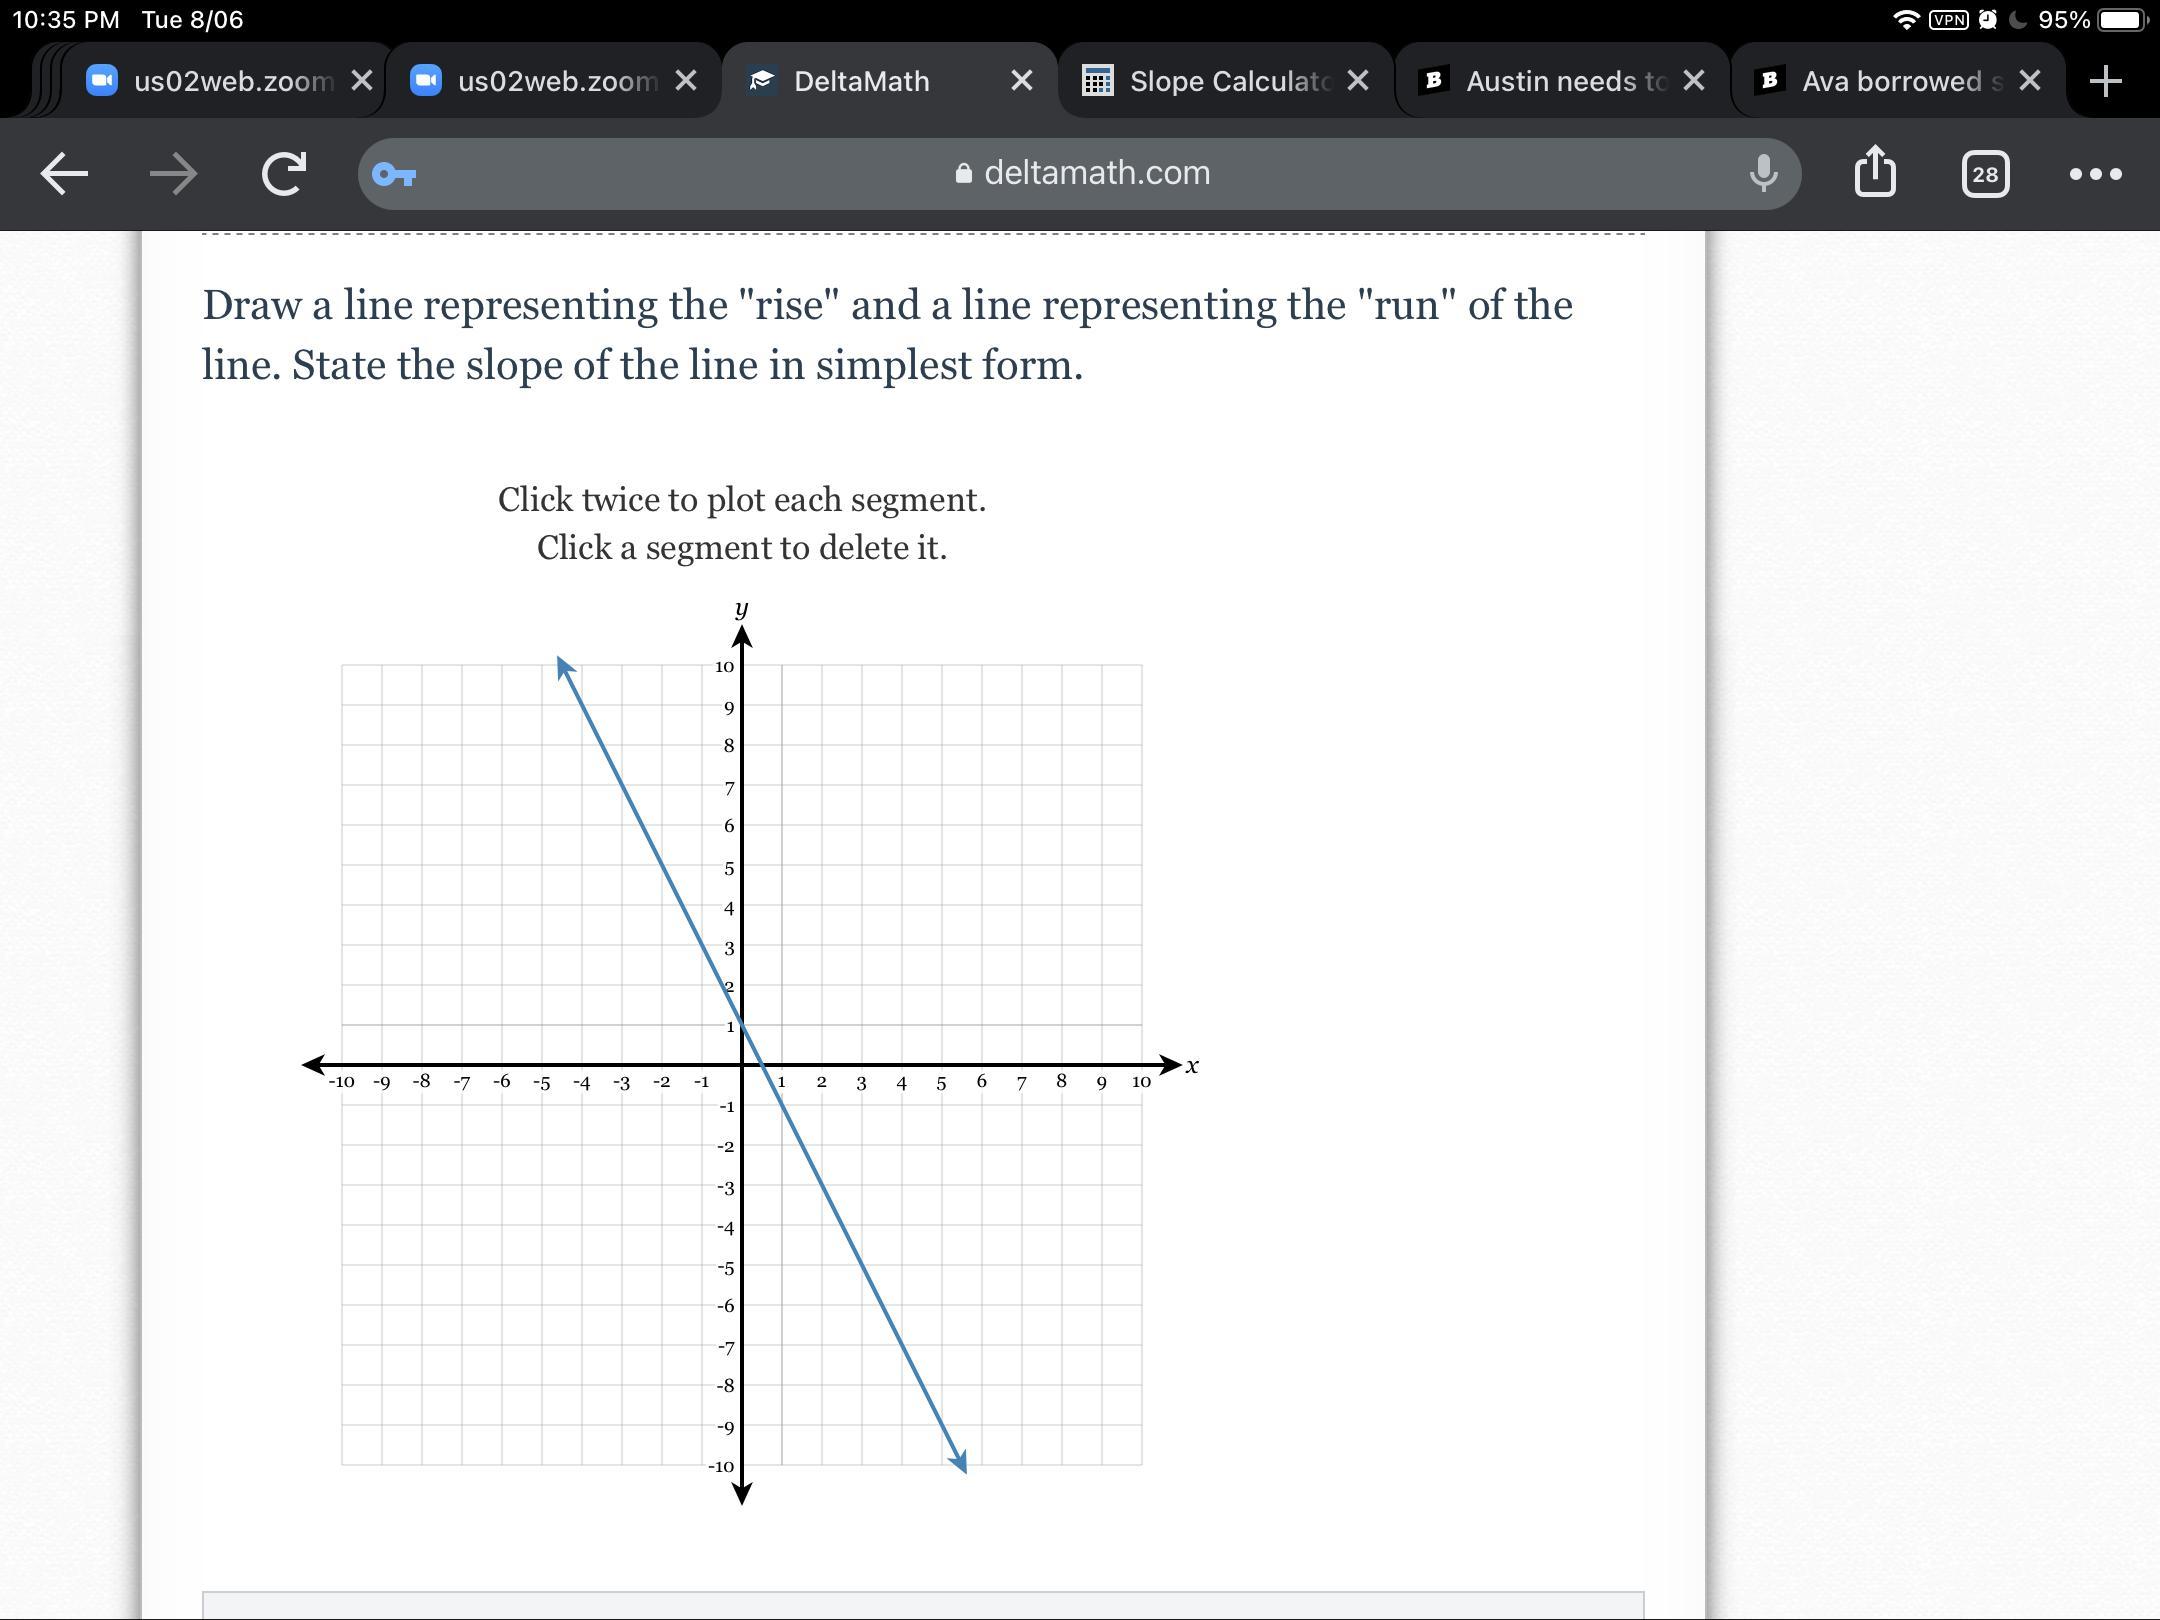Close the Slope Calculator tab
The width and height of the screenshot is (2160, 1620).
click(1357, 81)
